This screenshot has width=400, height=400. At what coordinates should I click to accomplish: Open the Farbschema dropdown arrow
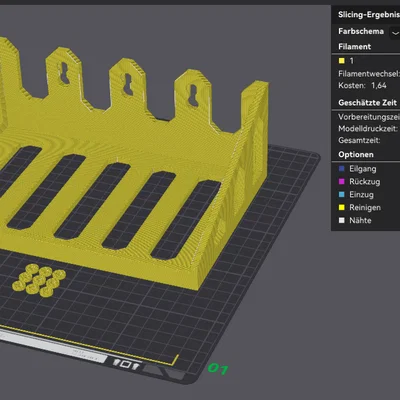395,33
